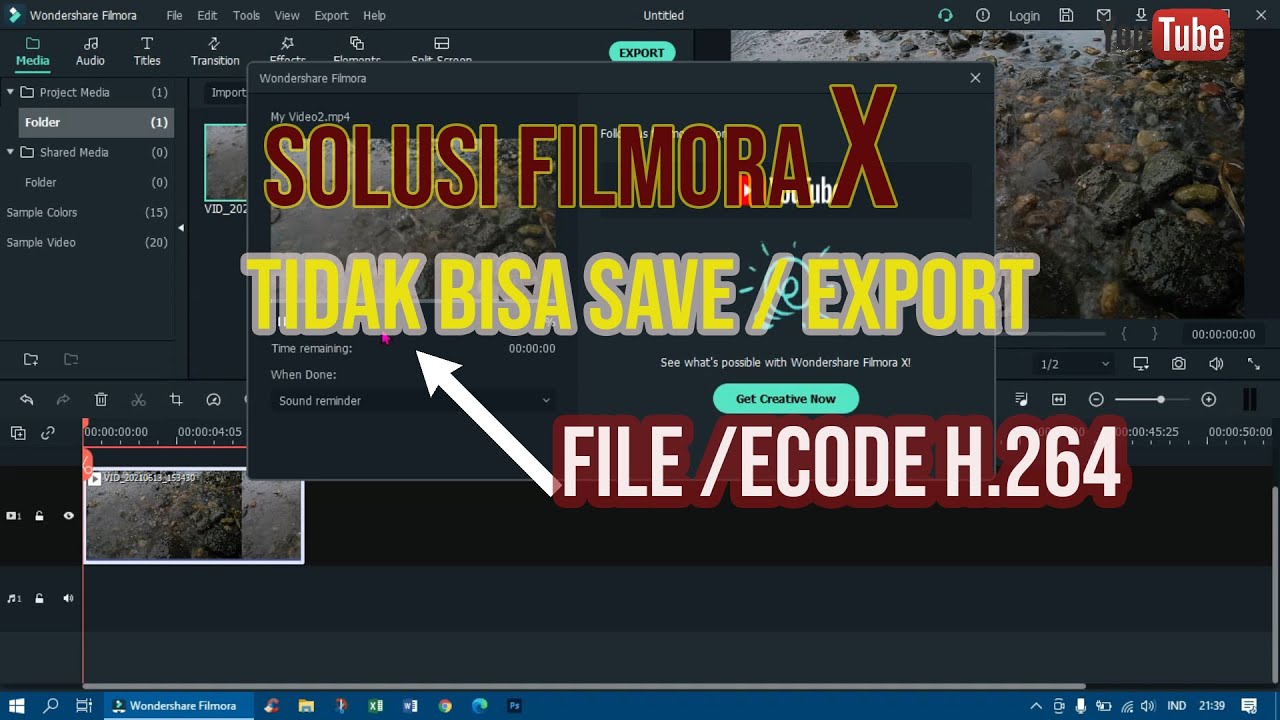The width and height of the screenshot is (1280, 720).
Task: Toggle lock on audio track 1
Action: pyautogui.click(x=40, y=598)
